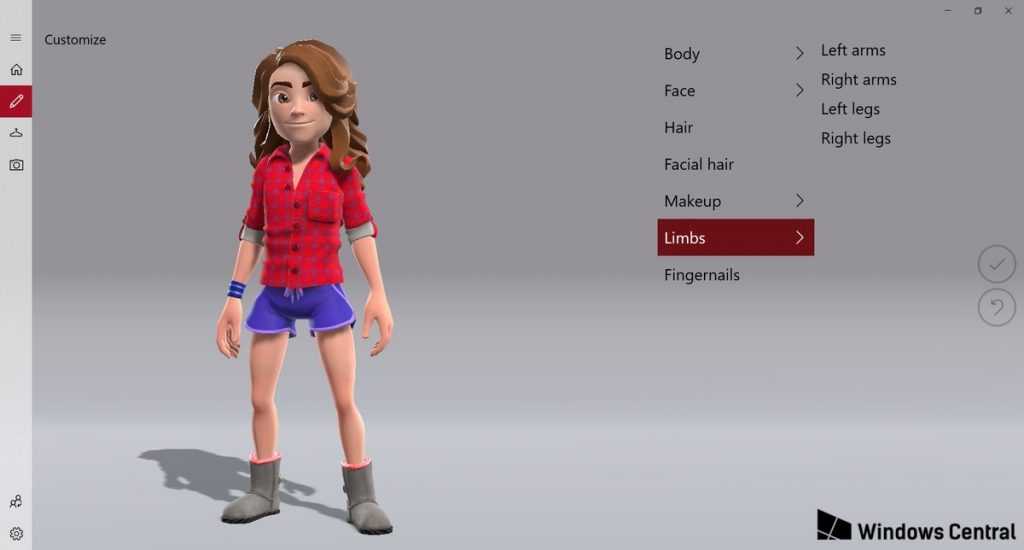Confirm changes with the checkmark button

click(x=996, y=265)
